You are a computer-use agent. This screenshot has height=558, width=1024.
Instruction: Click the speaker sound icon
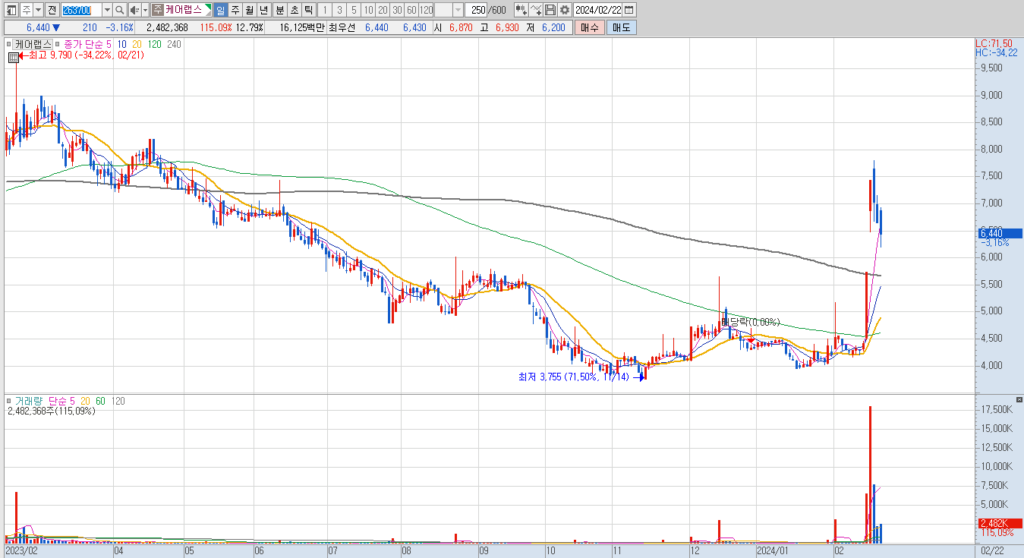(x=135, y=10)
